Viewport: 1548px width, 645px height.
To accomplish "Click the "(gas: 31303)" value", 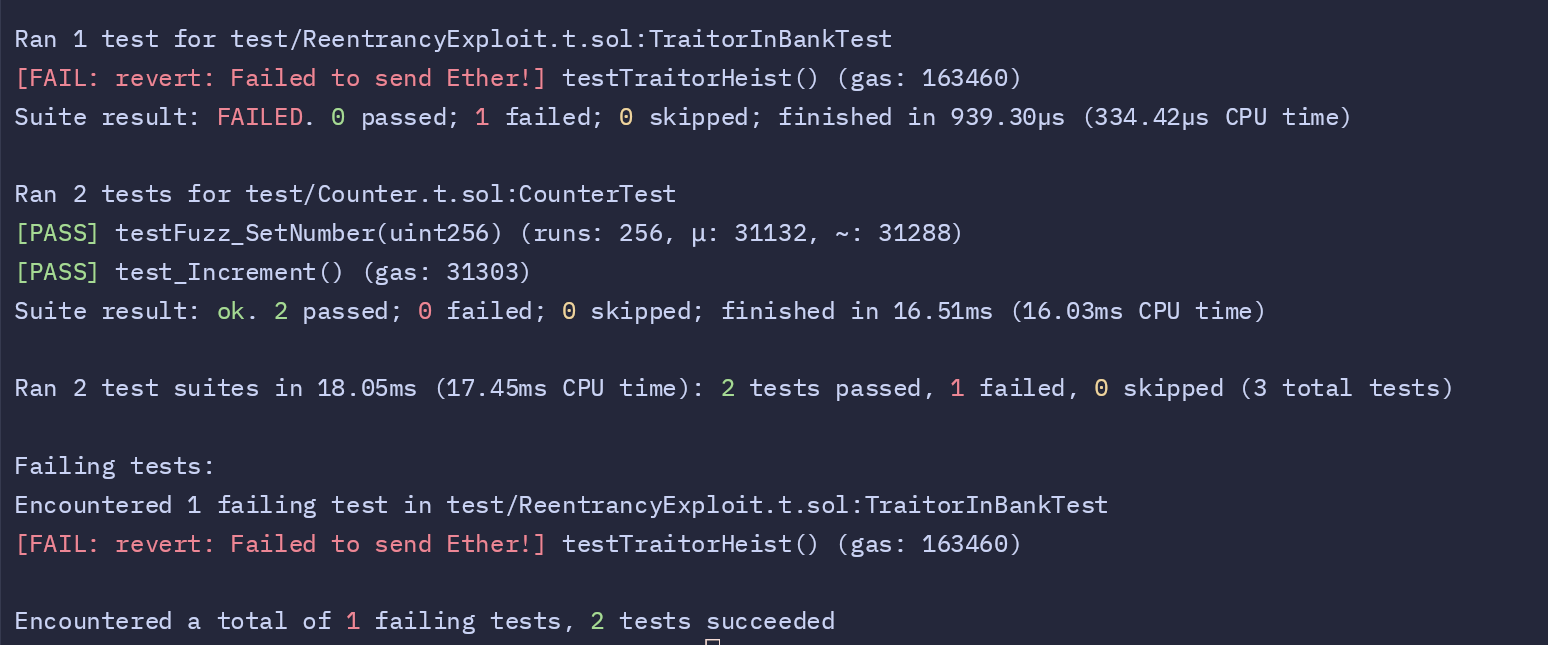I will (446, 272).
